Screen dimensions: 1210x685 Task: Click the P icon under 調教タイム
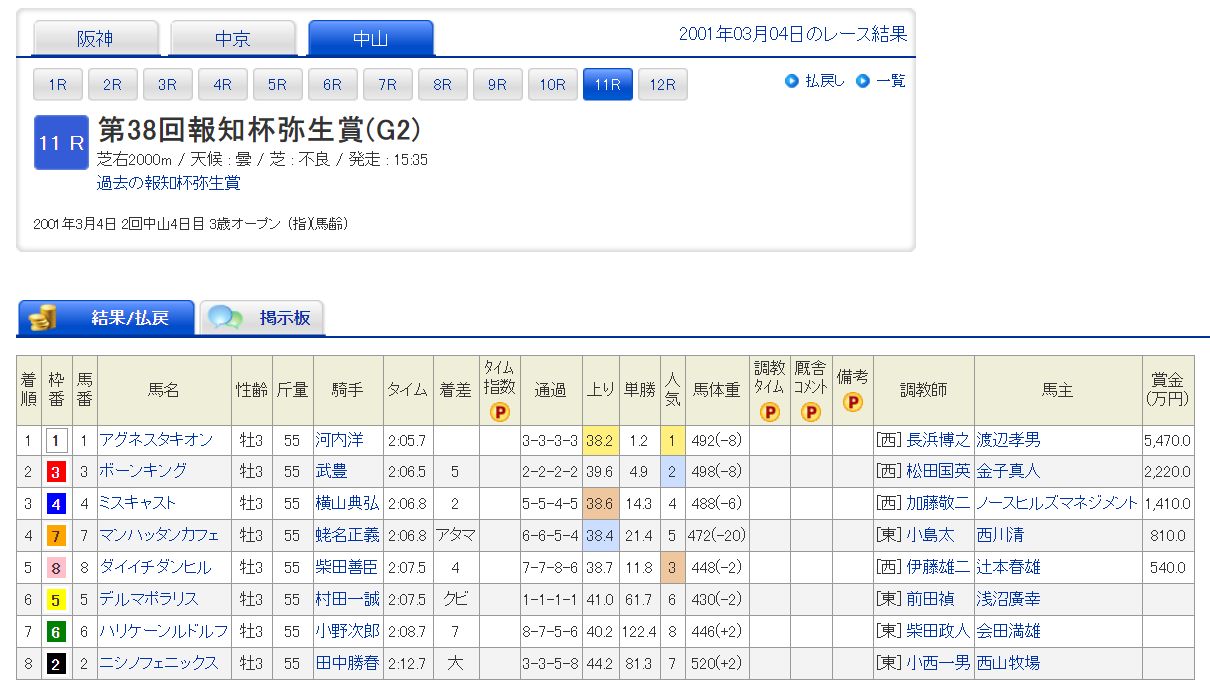point(769,411)
